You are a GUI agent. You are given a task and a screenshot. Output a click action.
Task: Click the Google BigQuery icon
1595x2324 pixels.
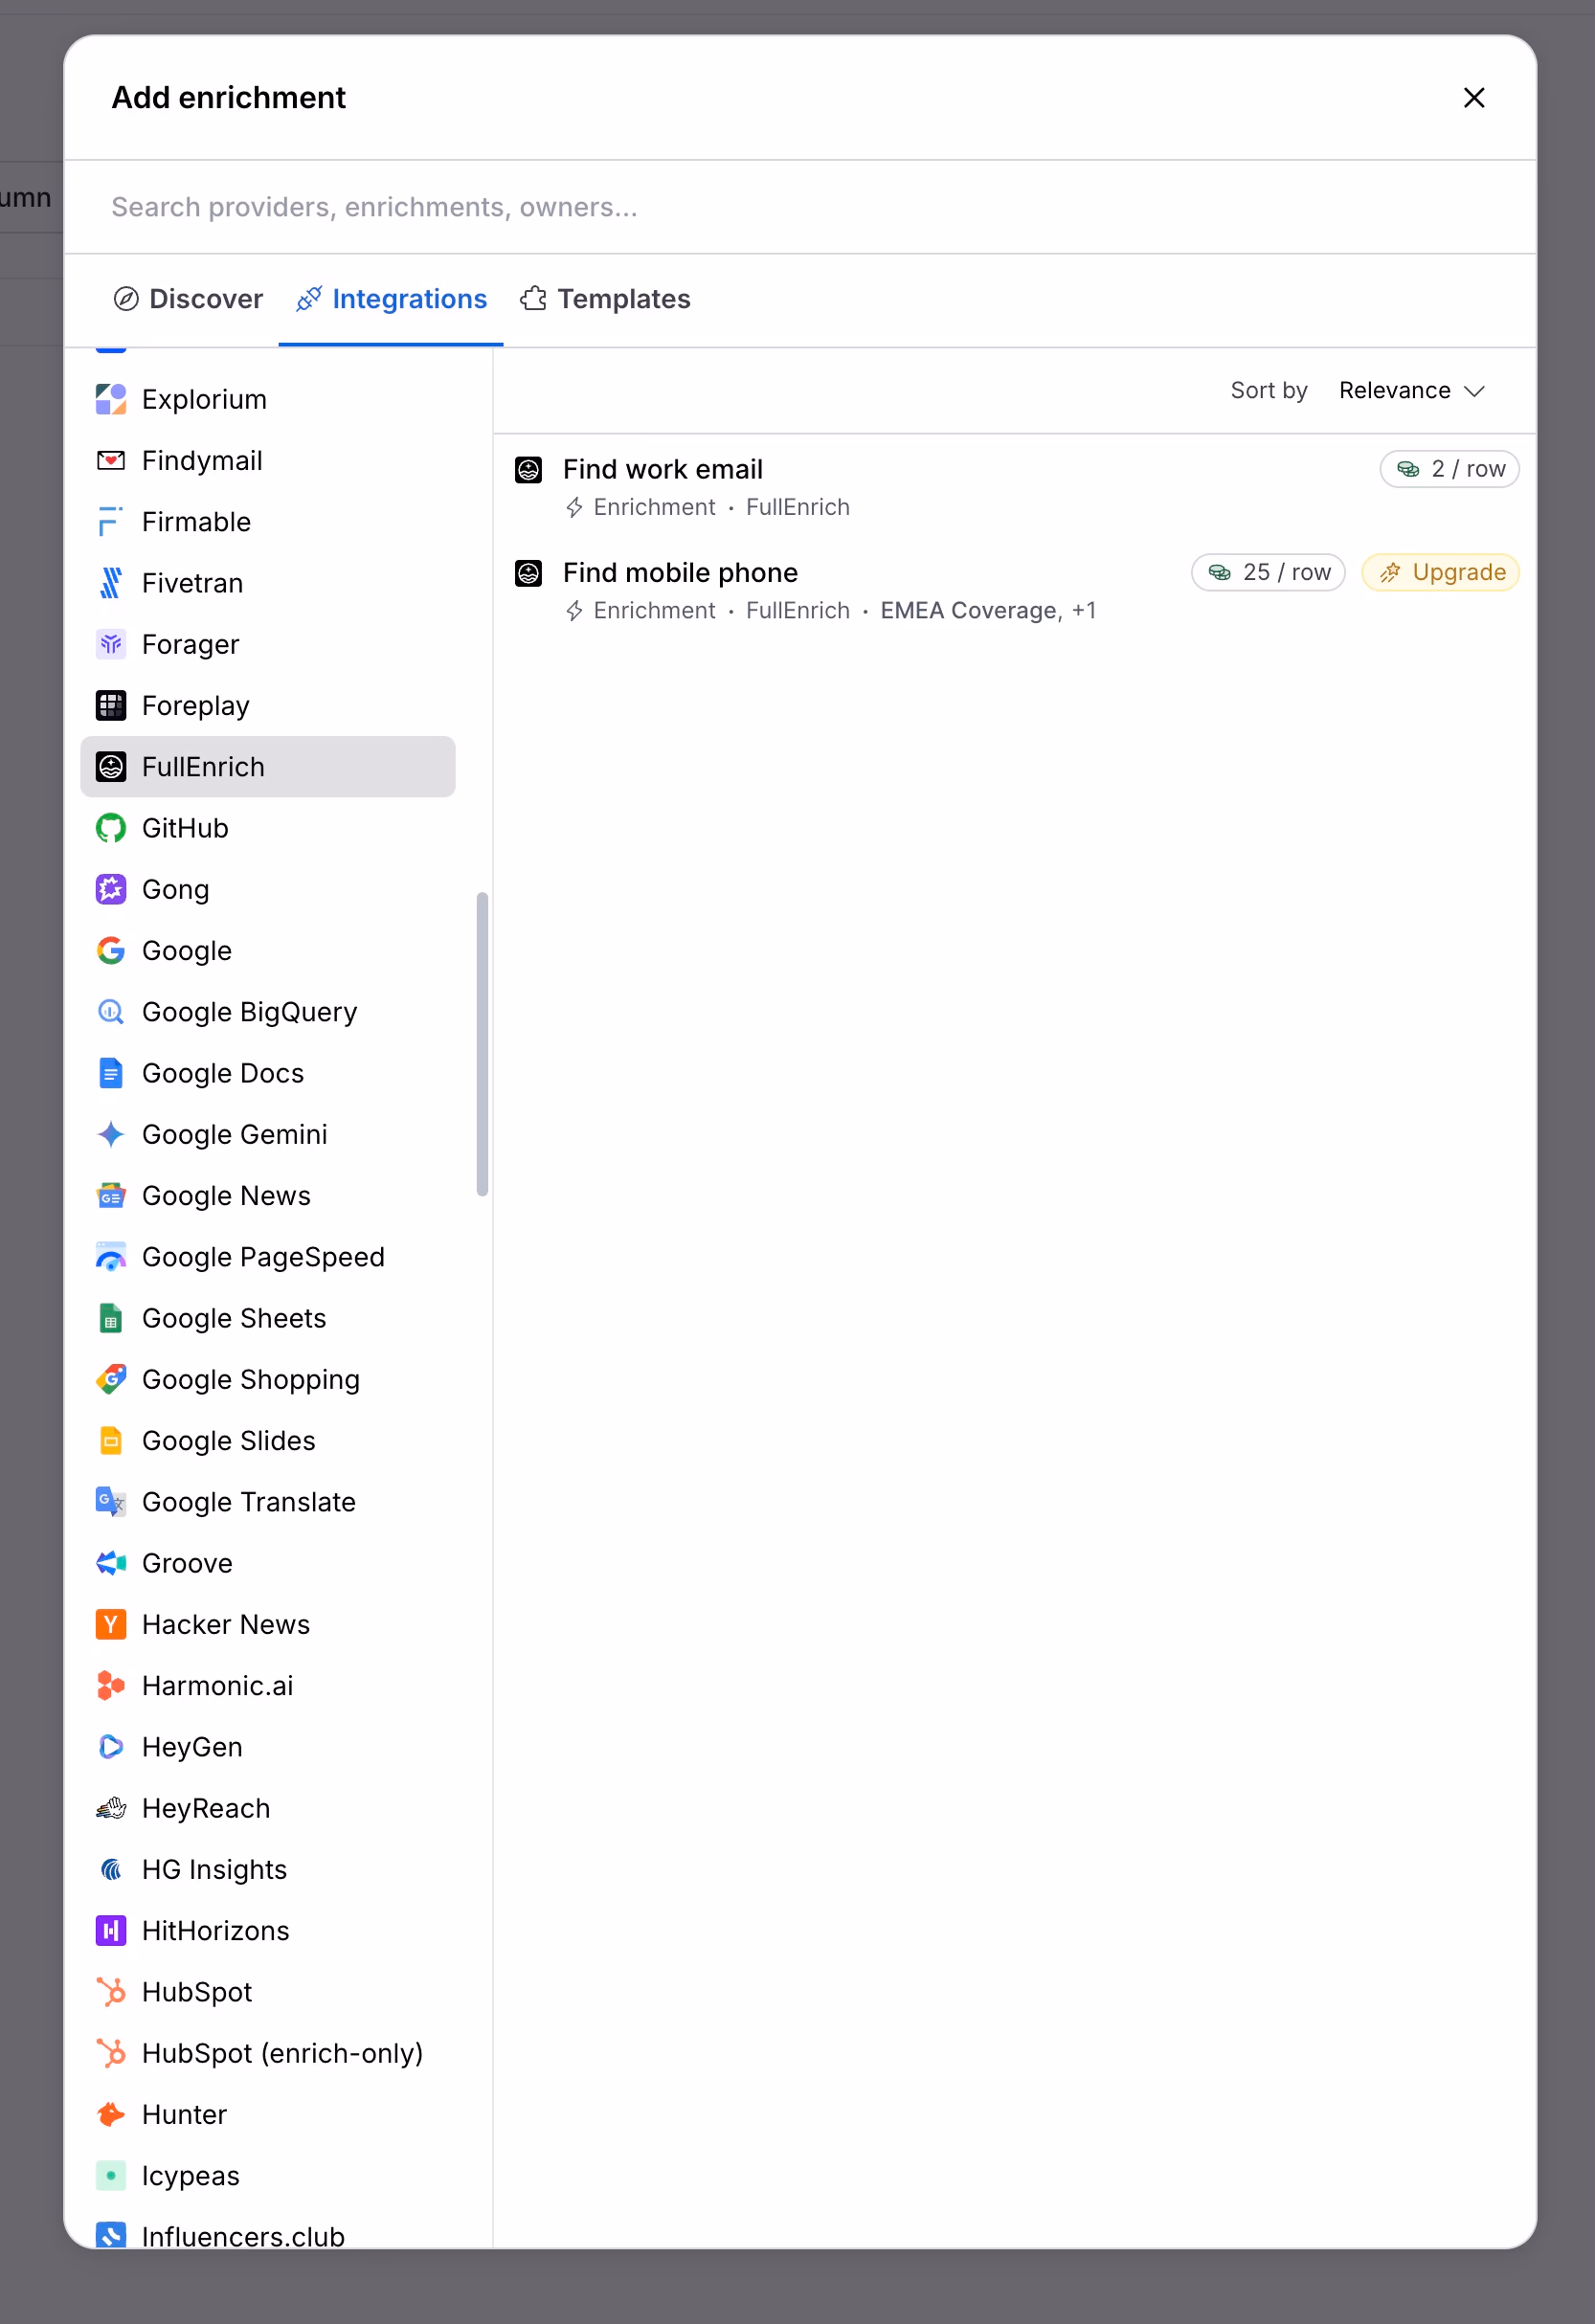pos(111,1012)
